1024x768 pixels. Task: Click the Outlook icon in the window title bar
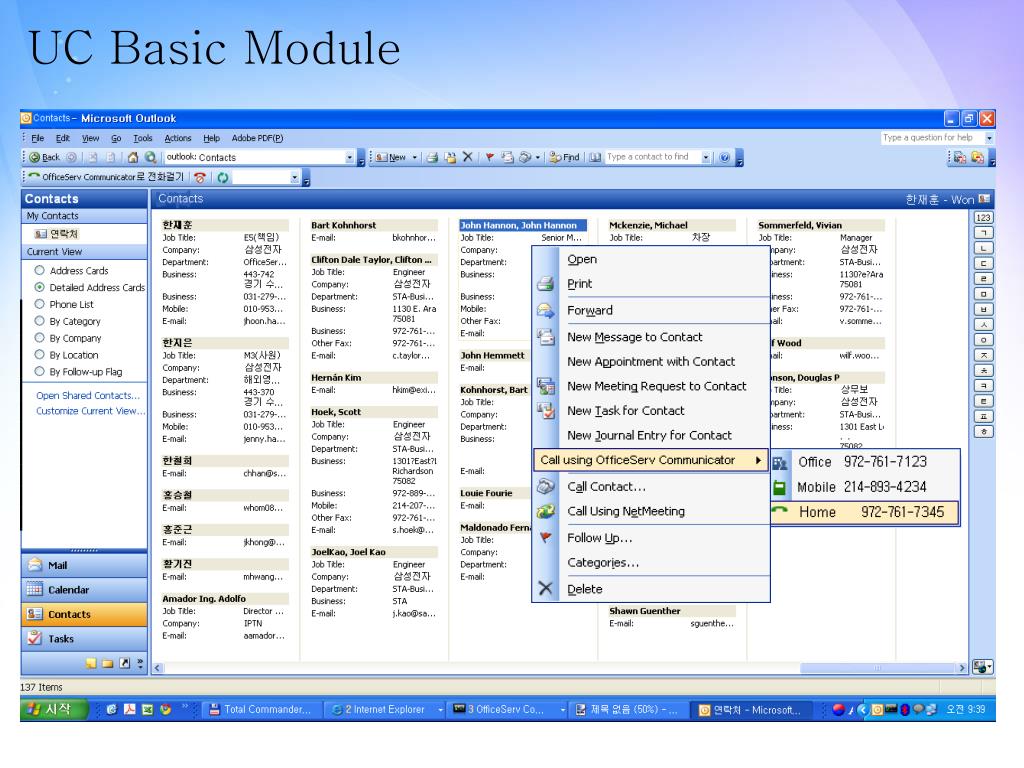pyautogui.click(x=26, y=118)
